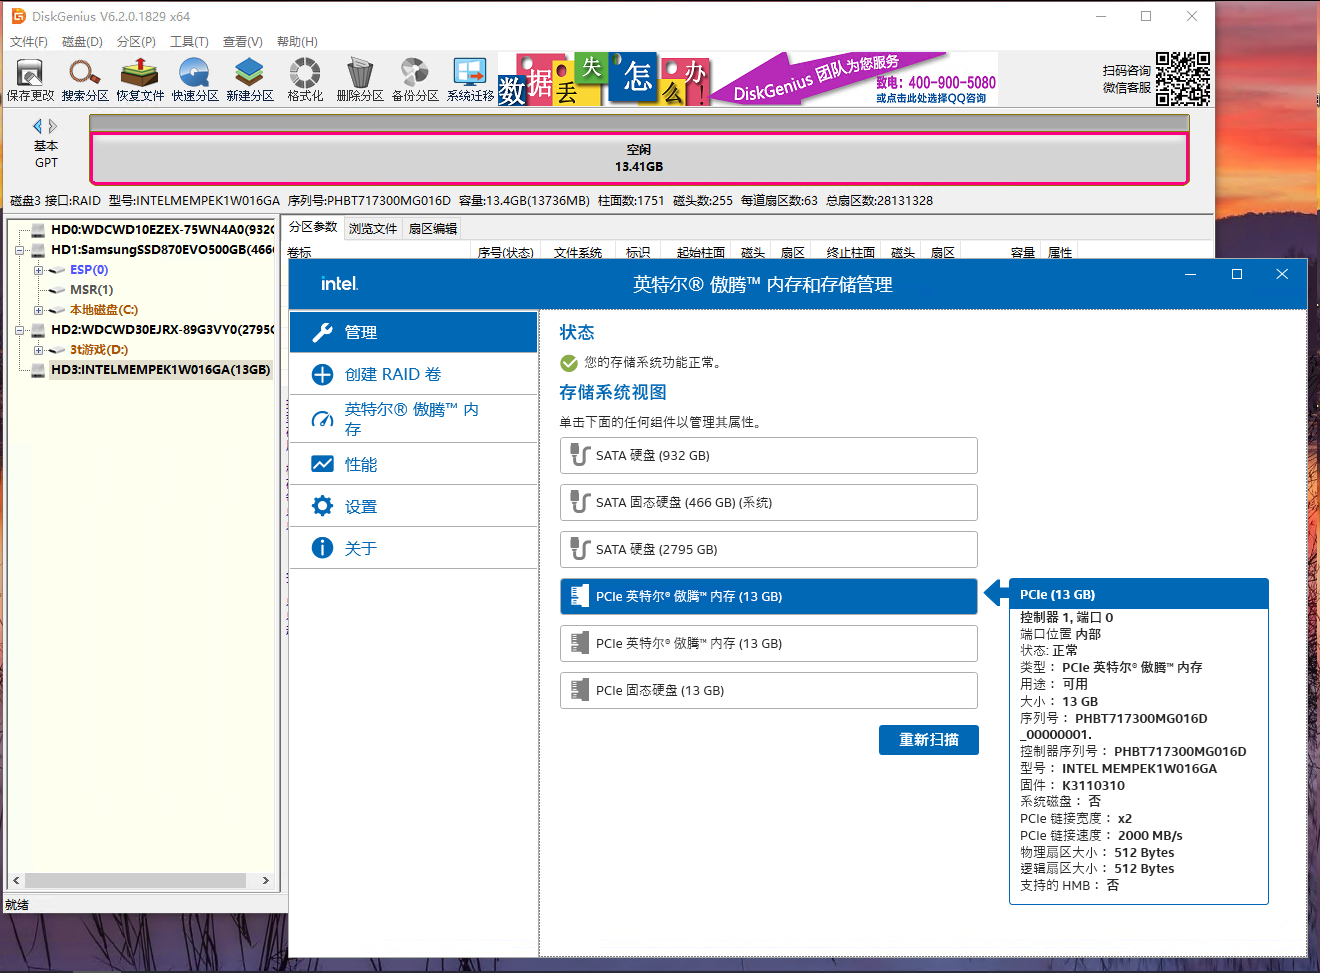Select the 快速分区 quick partition icon
Image resolution: width=1320 pixels, height=973 pixels.
(x=195, y=79)
